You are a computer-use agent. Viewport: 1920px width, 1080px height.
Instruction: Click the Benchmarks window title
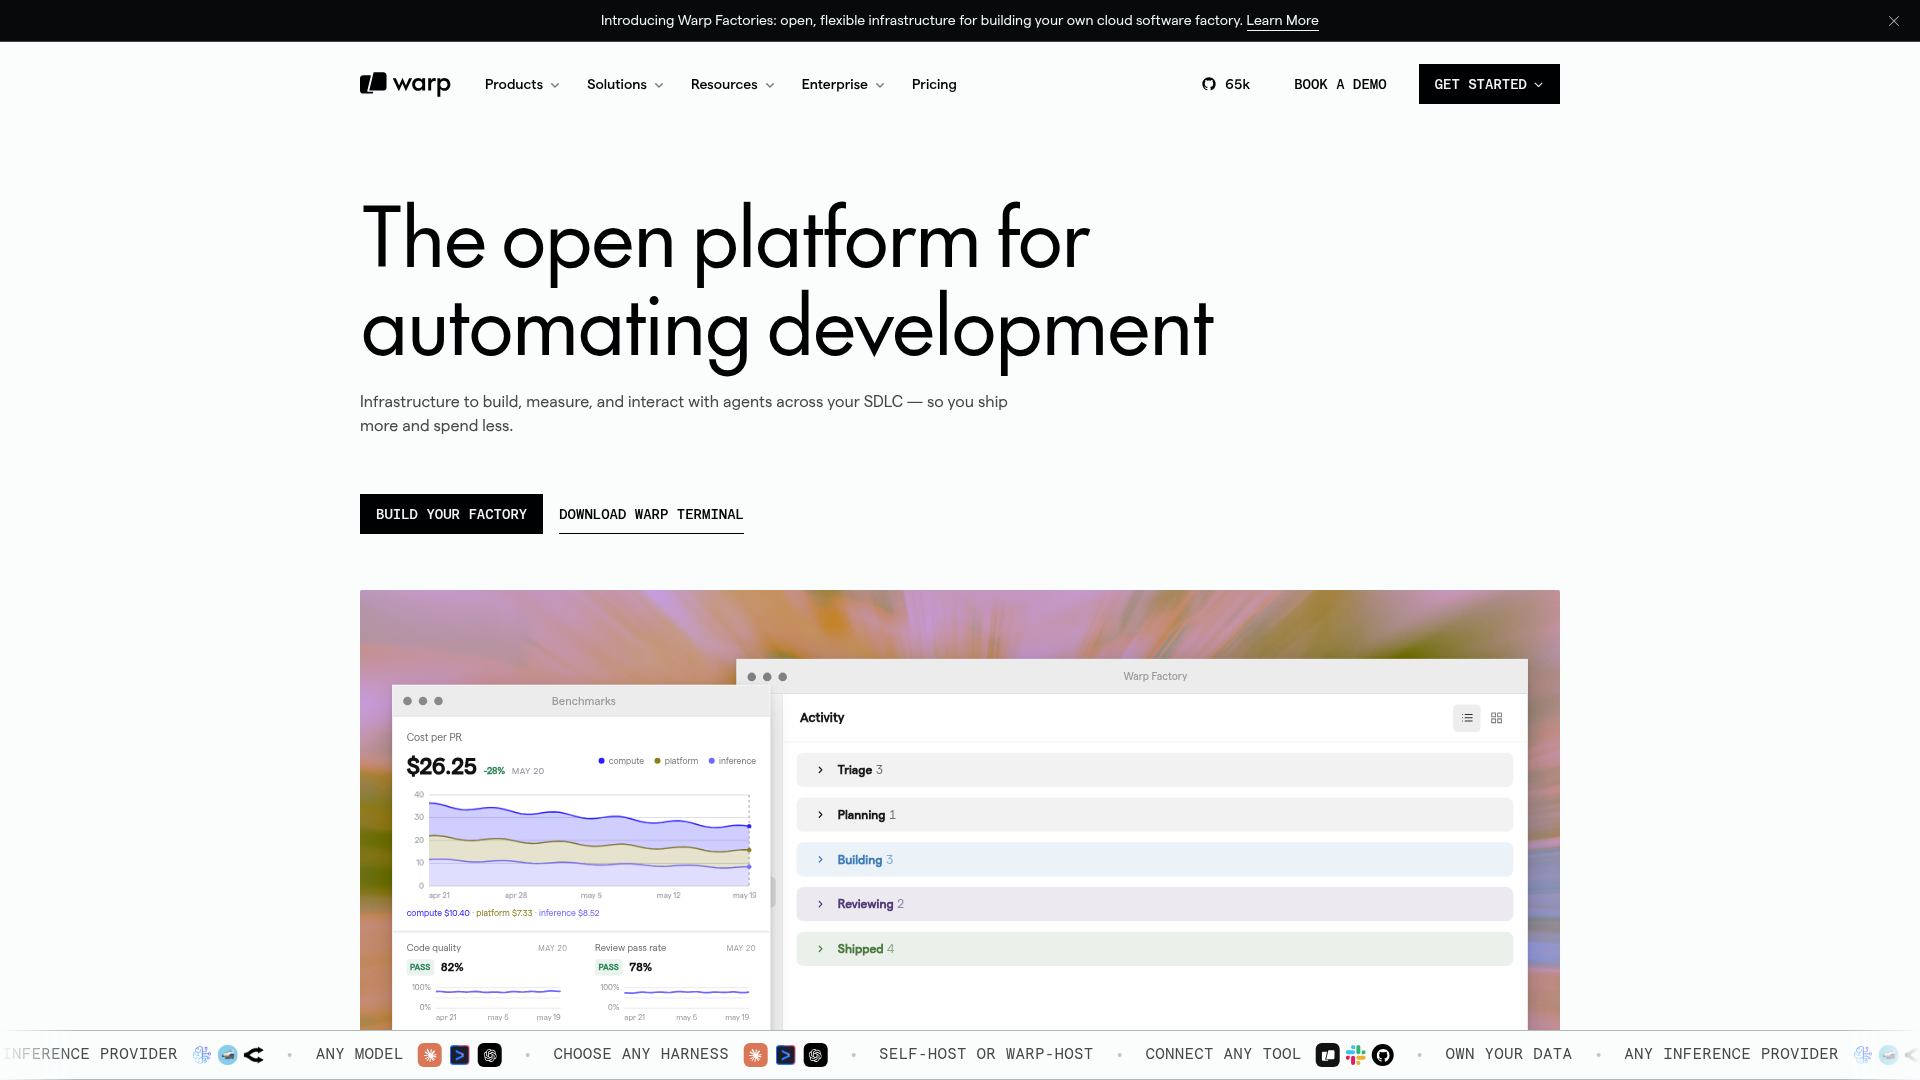(x=583, y=701)
